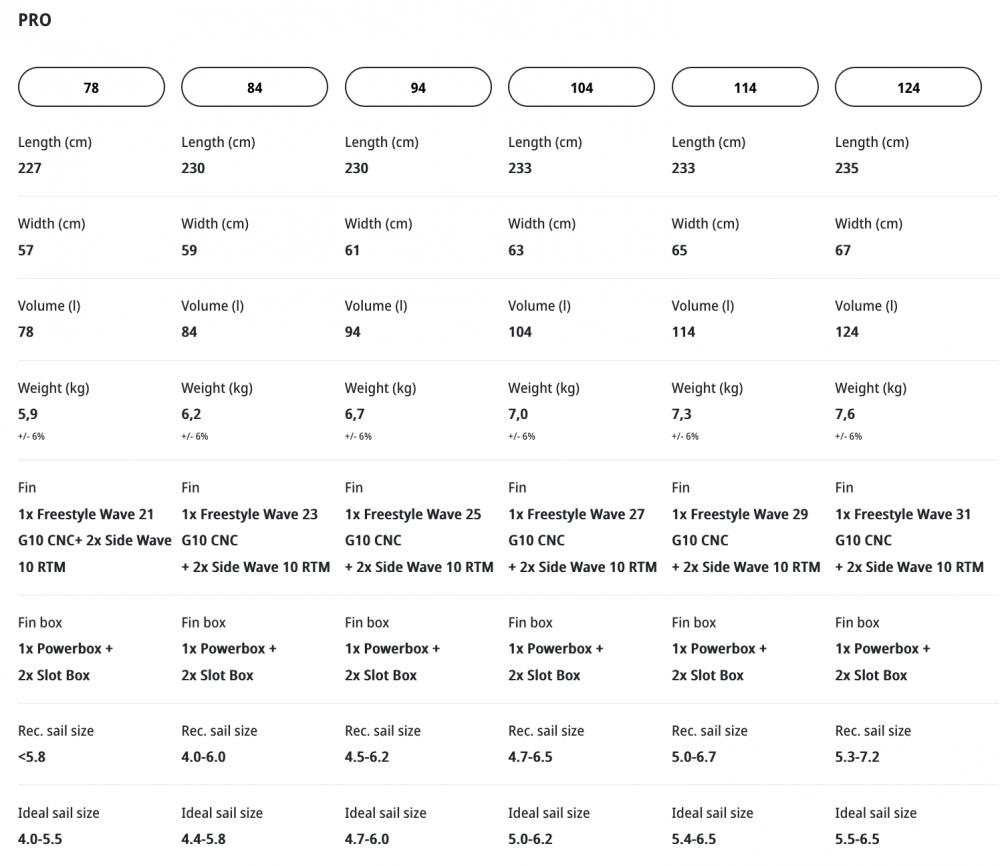Select the 114 size pill button
Image resolution: width=1000 pixels, height=866 pixels.
745,88
